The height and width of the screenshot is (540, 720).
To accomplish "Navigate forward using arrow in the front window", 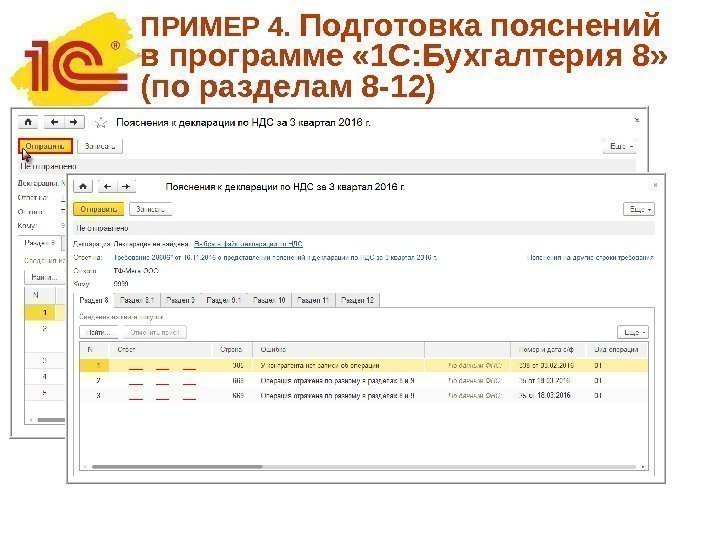I will (126, 186).
